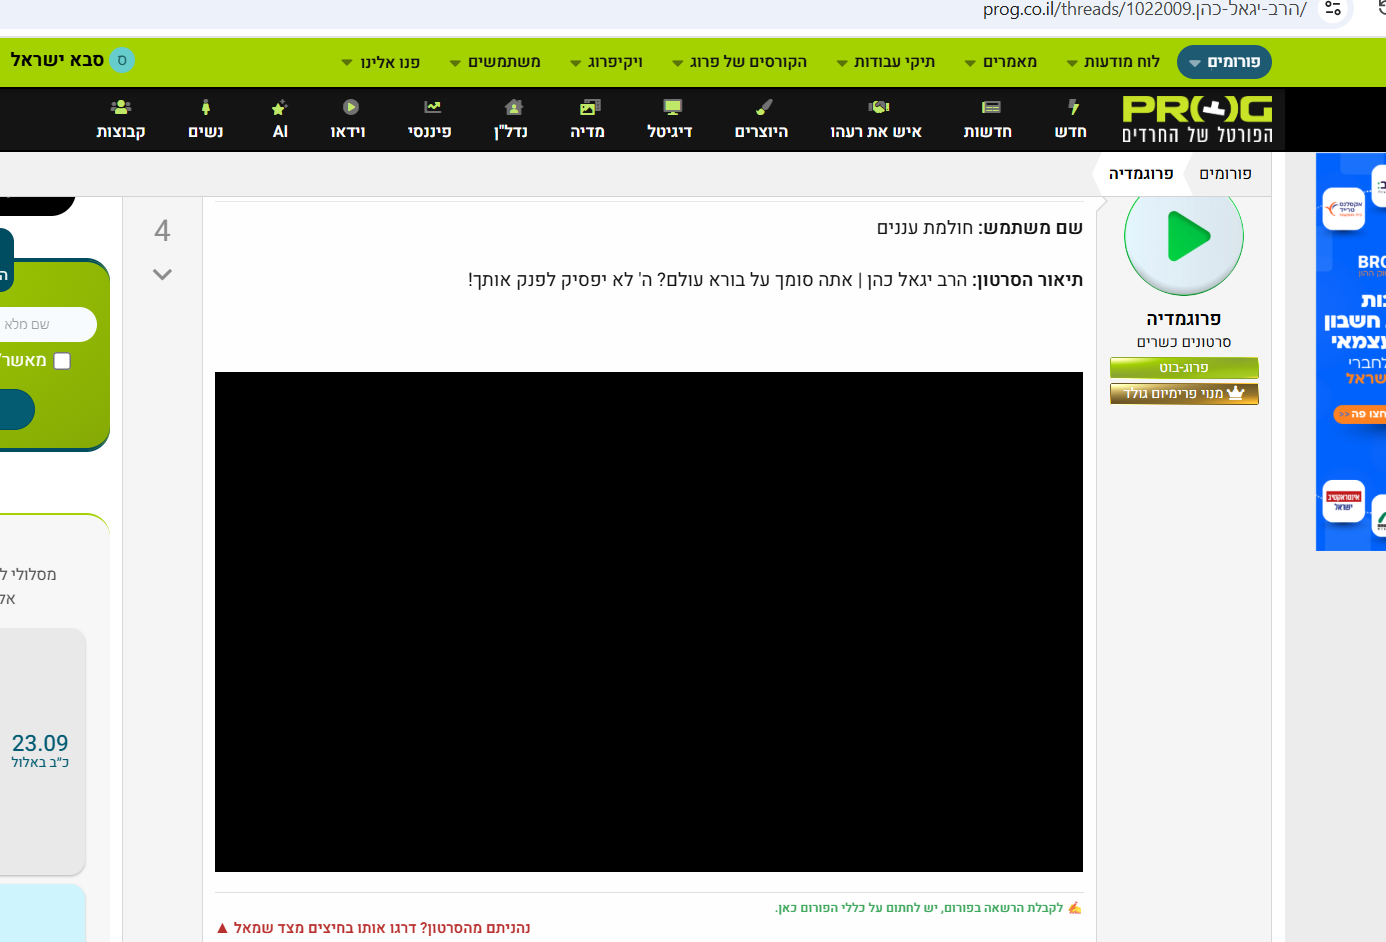Open the סבא ישראל user name

pyautogui.click(x=57, y=60)
